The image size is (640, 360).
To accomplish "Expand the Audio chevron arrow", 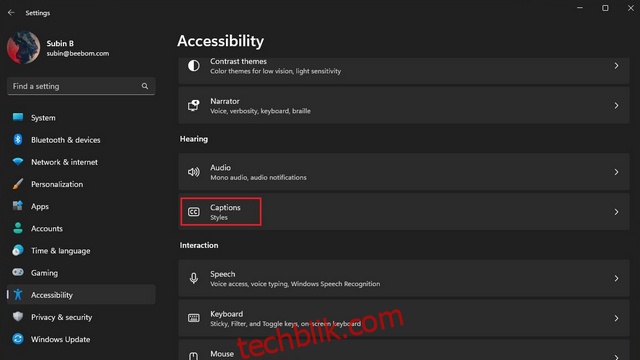I will click(x=616, y=172).
